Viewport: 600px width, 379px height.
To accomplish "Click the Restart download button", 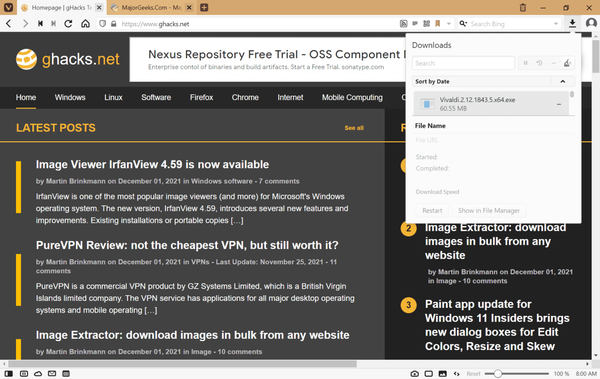I will pyautogui.click(x=432, y=211).
